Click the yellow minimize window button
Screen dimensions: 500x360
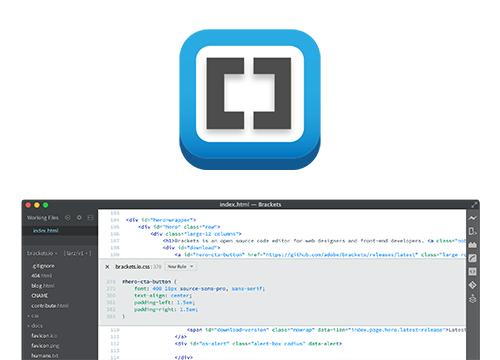[x=37, y=205]
